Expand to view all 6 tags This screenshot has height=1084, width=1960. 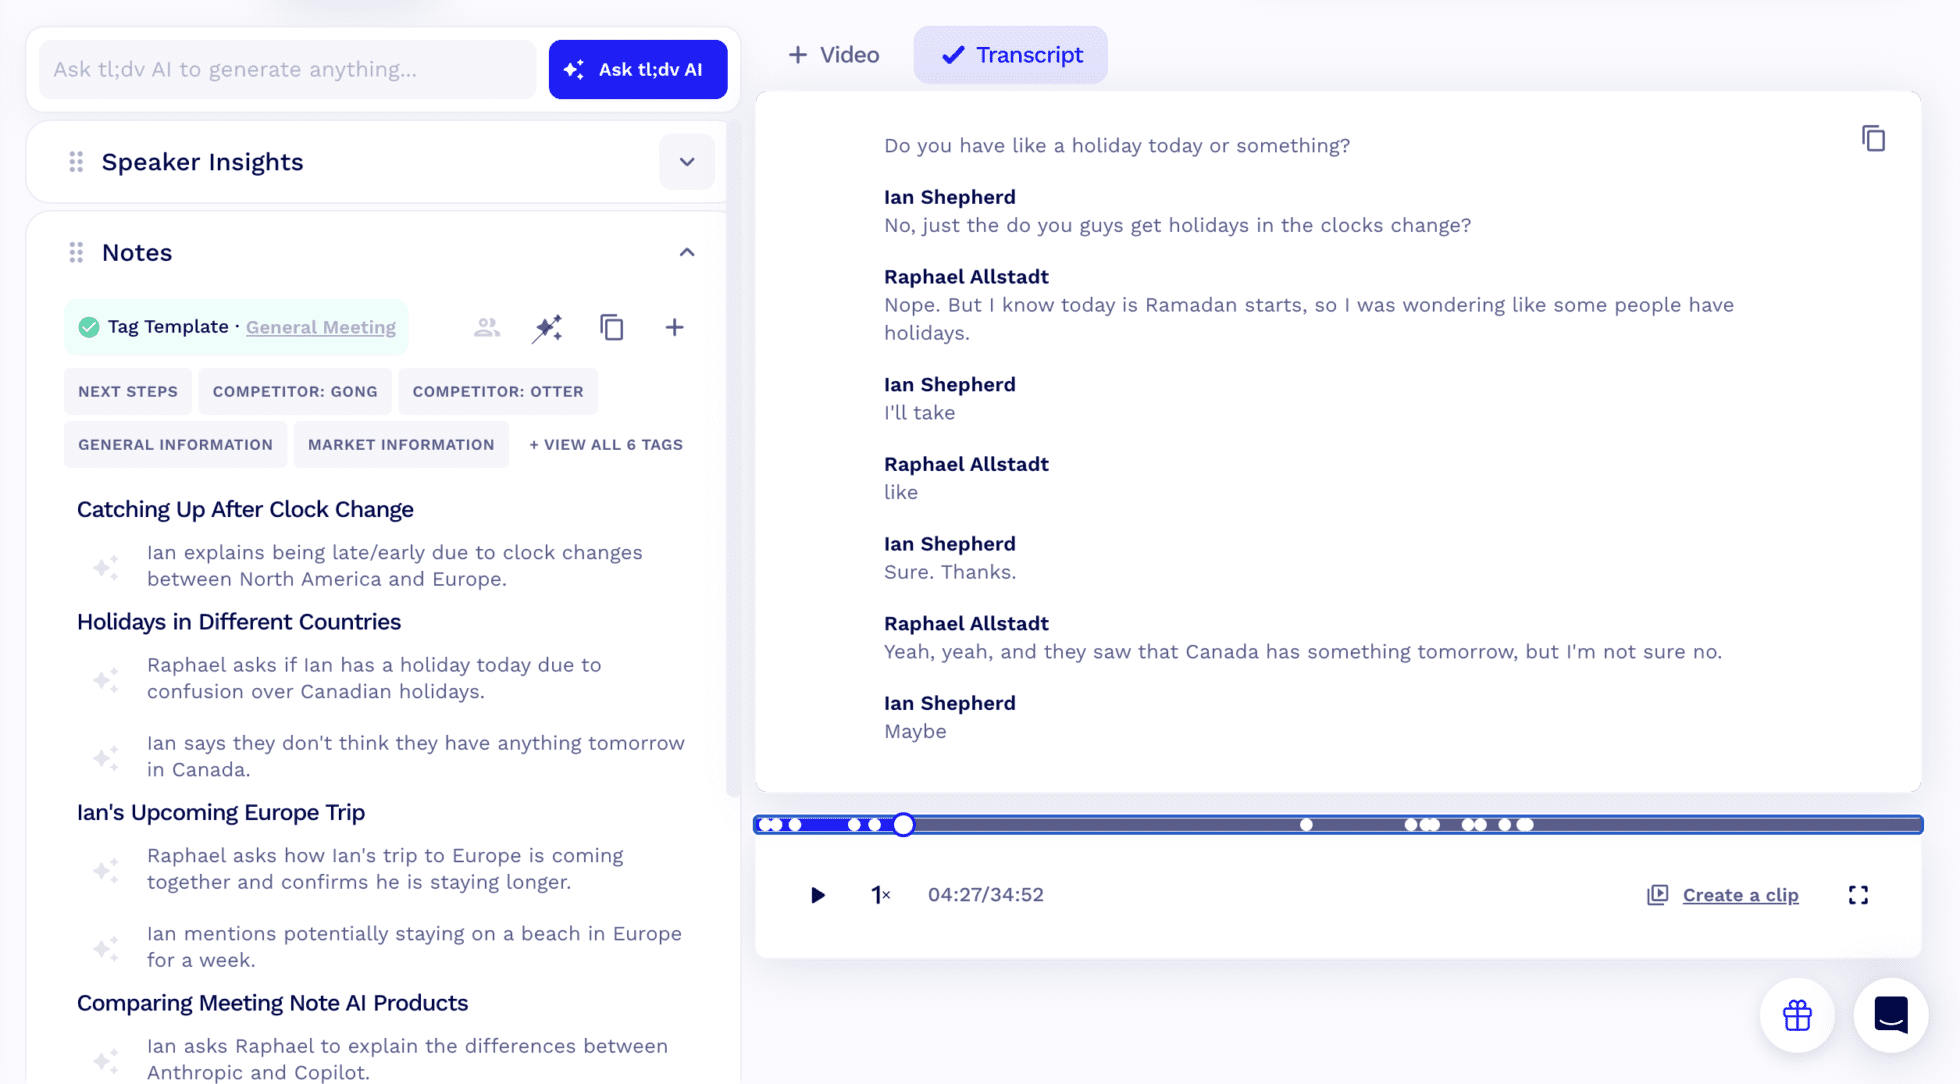click(606, 443)
